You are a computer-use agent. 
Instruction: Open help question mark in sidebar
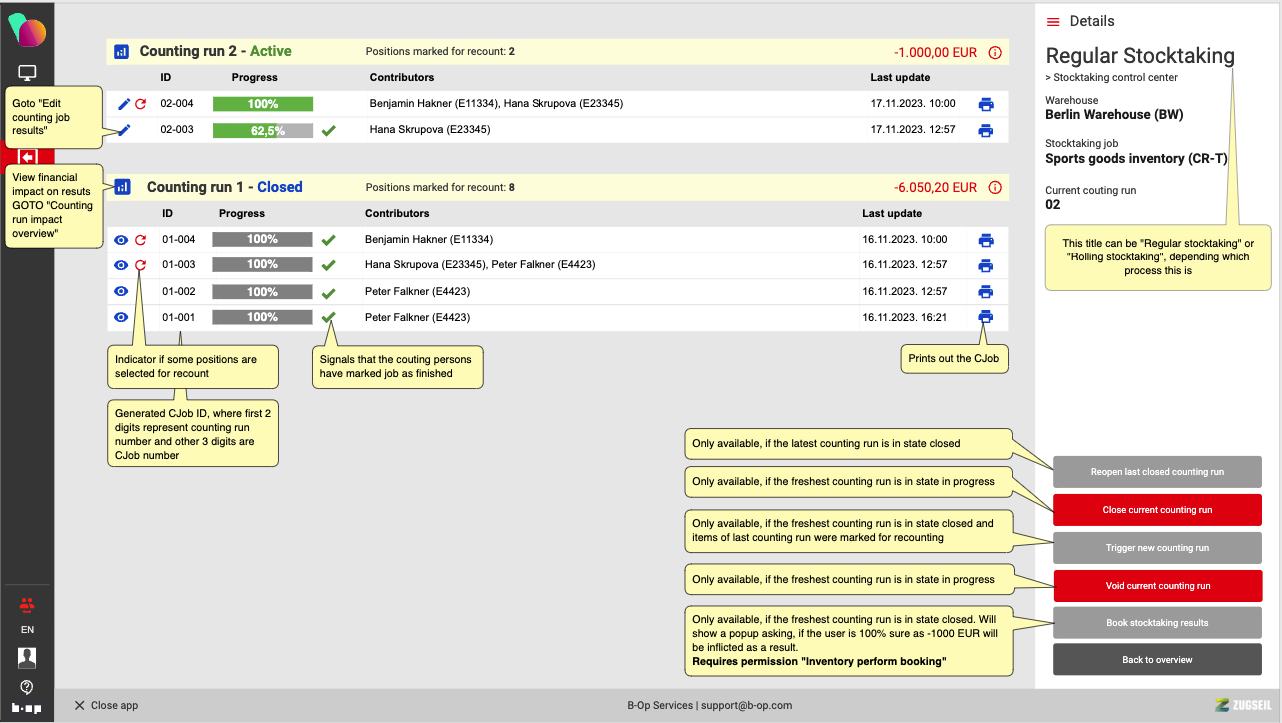[x=27, y=687]
